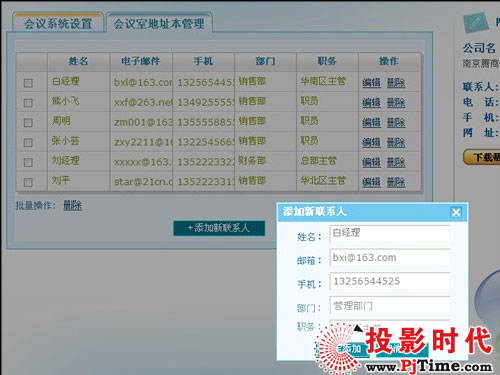This screenshot has height=375, width=500.
Task: Click the 电子邮件 column header
Action: (141, 61)
